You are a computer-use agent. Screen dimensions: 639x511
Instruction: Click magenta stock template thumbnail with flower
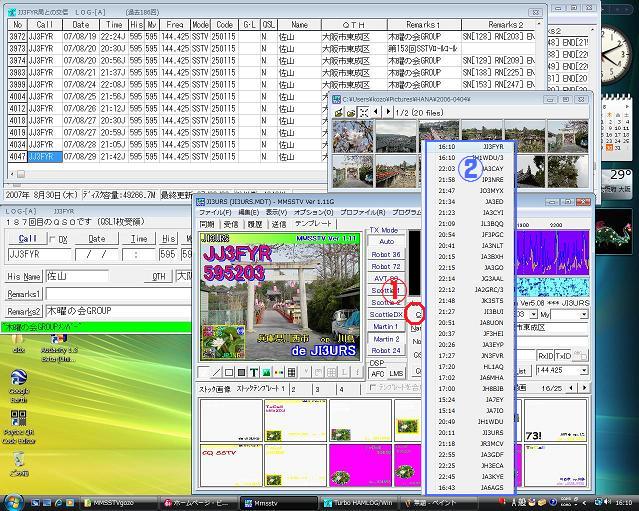(x=360, y=465)
